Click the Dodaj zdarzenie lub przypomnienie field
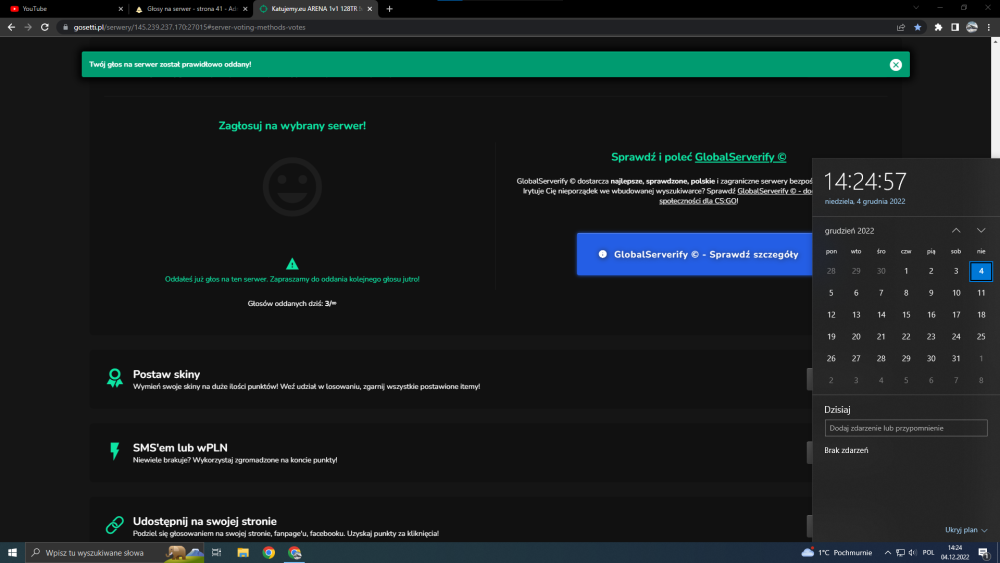The width and height of the screenshot is (1000, 563). click(906, 428)
